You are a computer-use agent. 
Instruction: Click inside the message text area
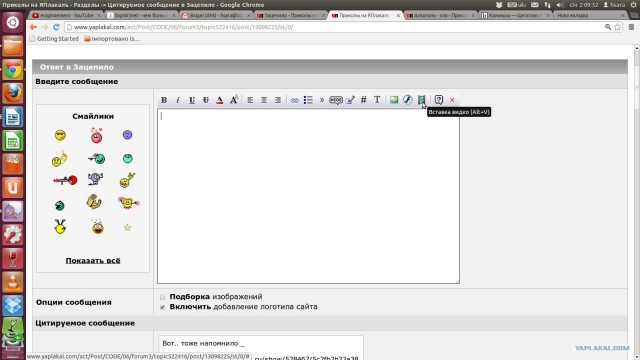point(308,196)
